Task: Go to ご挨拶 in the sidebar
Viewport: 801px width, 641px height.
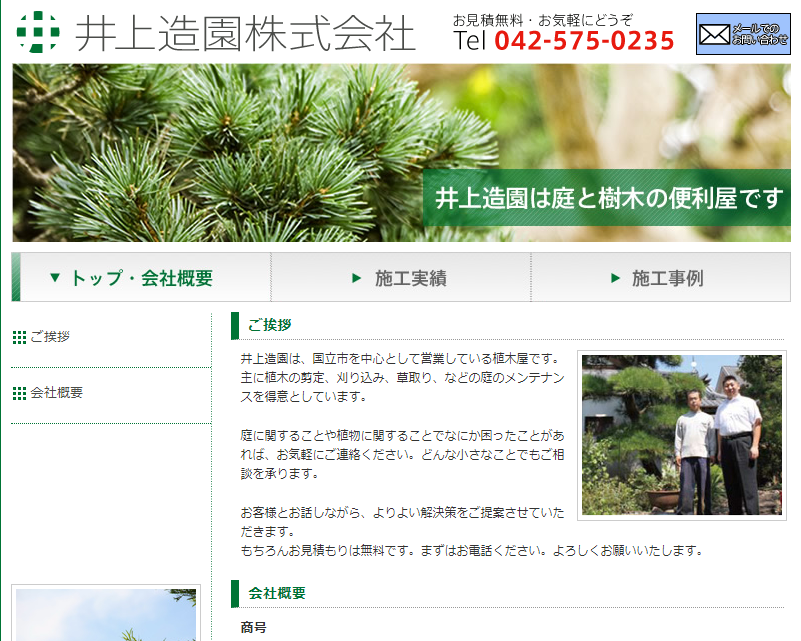Action: (50, 337)
